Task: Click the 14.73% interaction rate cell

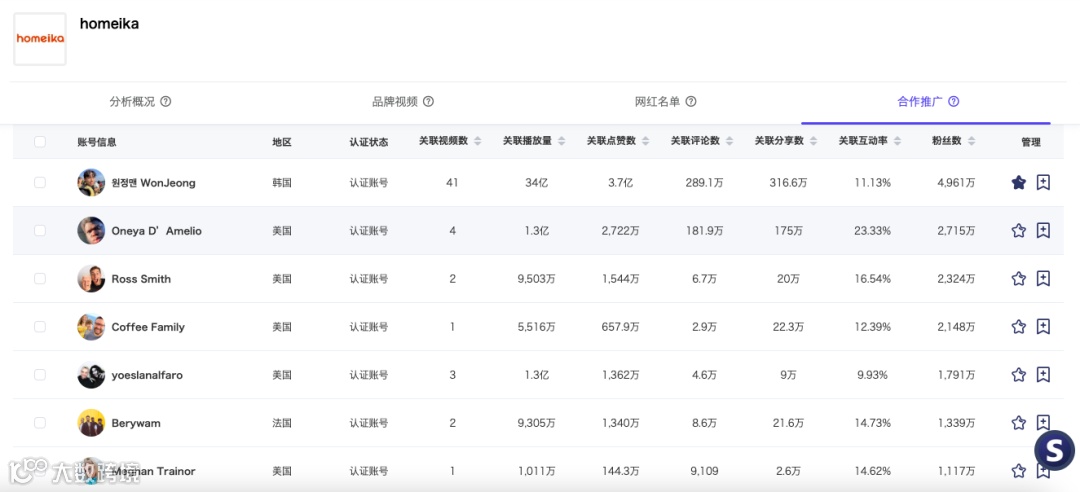Action: point(872,423)
